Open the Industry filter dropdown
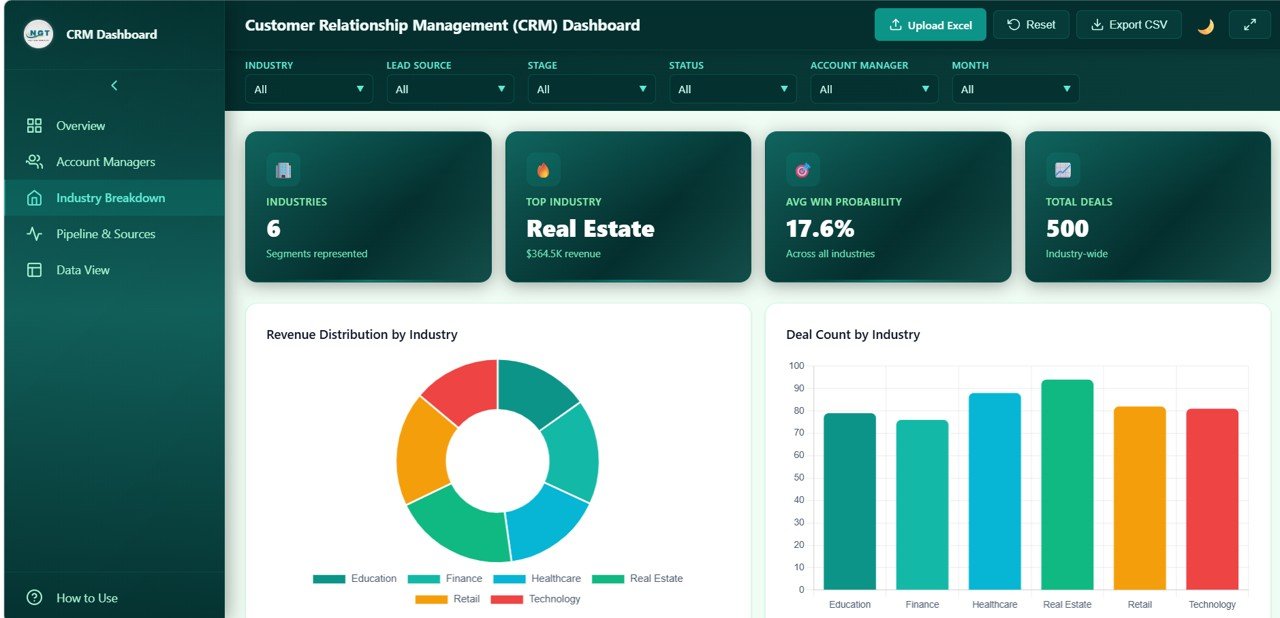This screenshot has height=618, width=1280. coord(309,88)
